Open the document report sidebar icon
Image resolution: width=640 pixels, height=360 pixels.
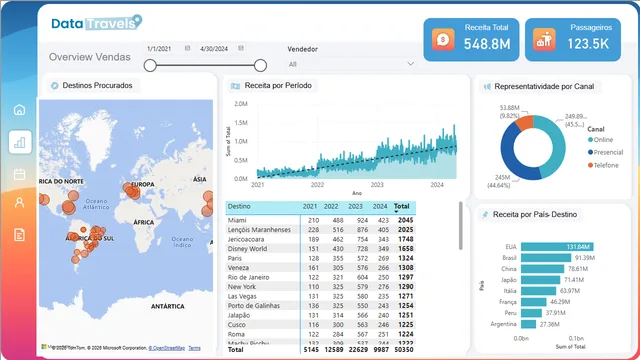[x=20, y=235]
